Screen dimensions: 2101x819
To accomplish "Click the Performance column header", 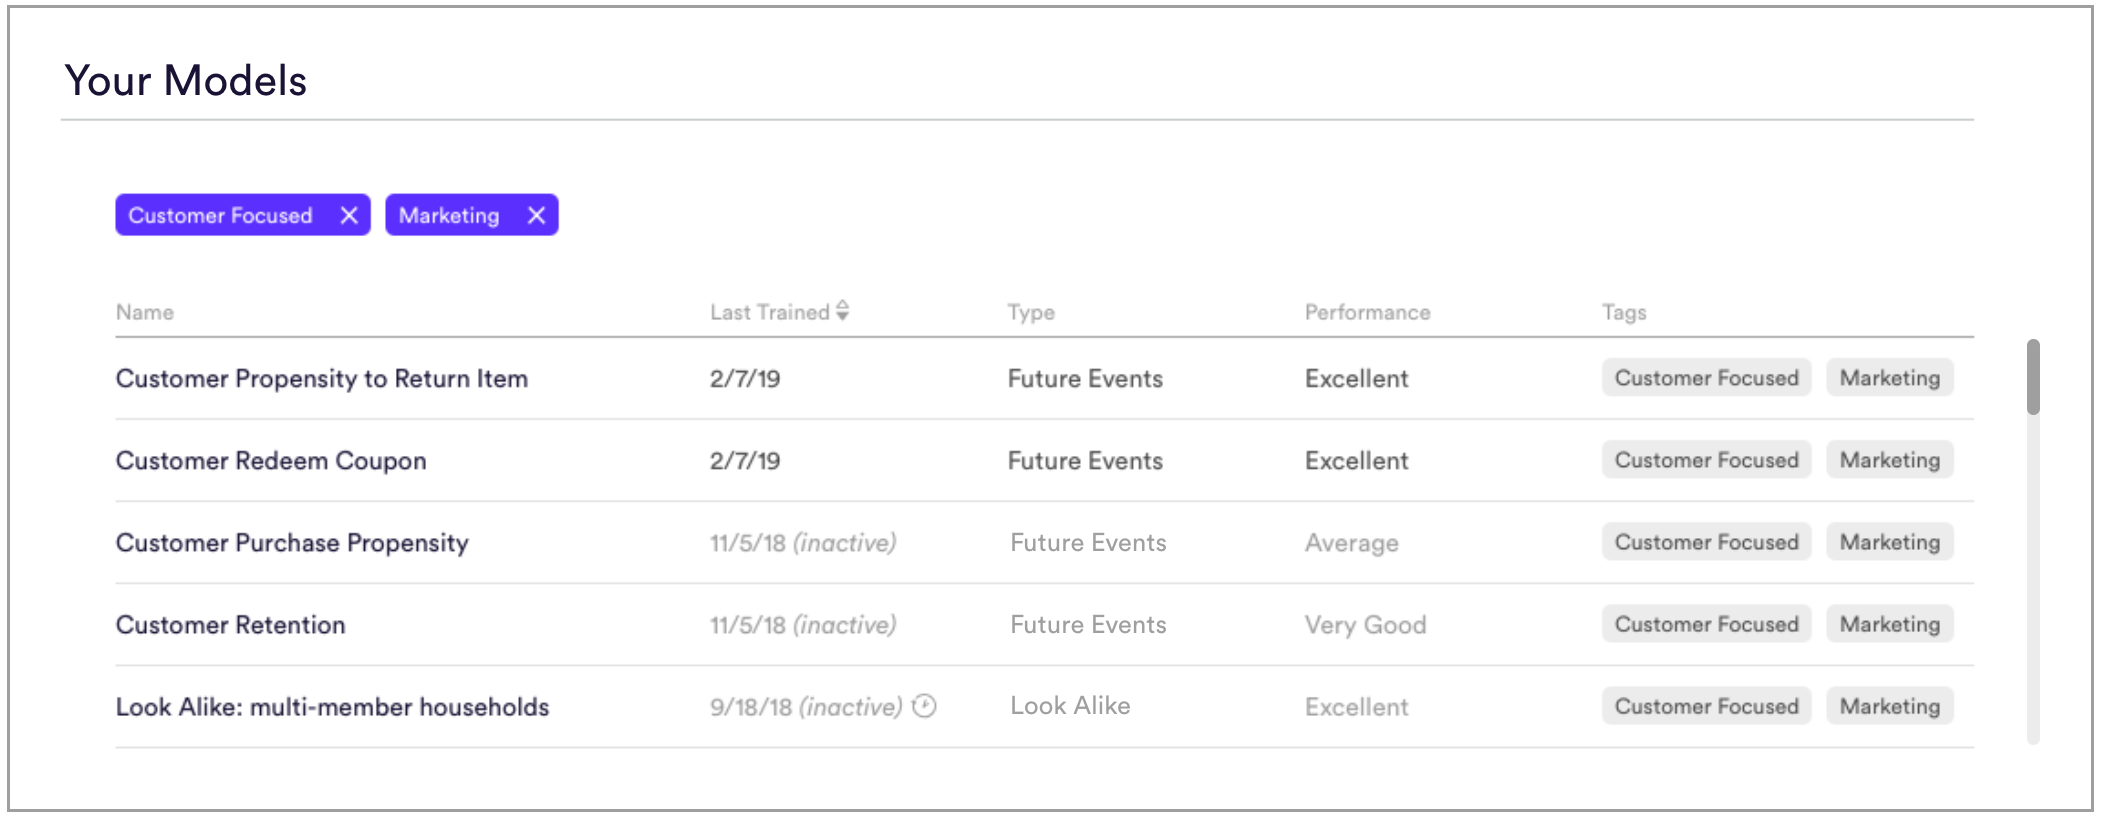I will click(1367, 312).
